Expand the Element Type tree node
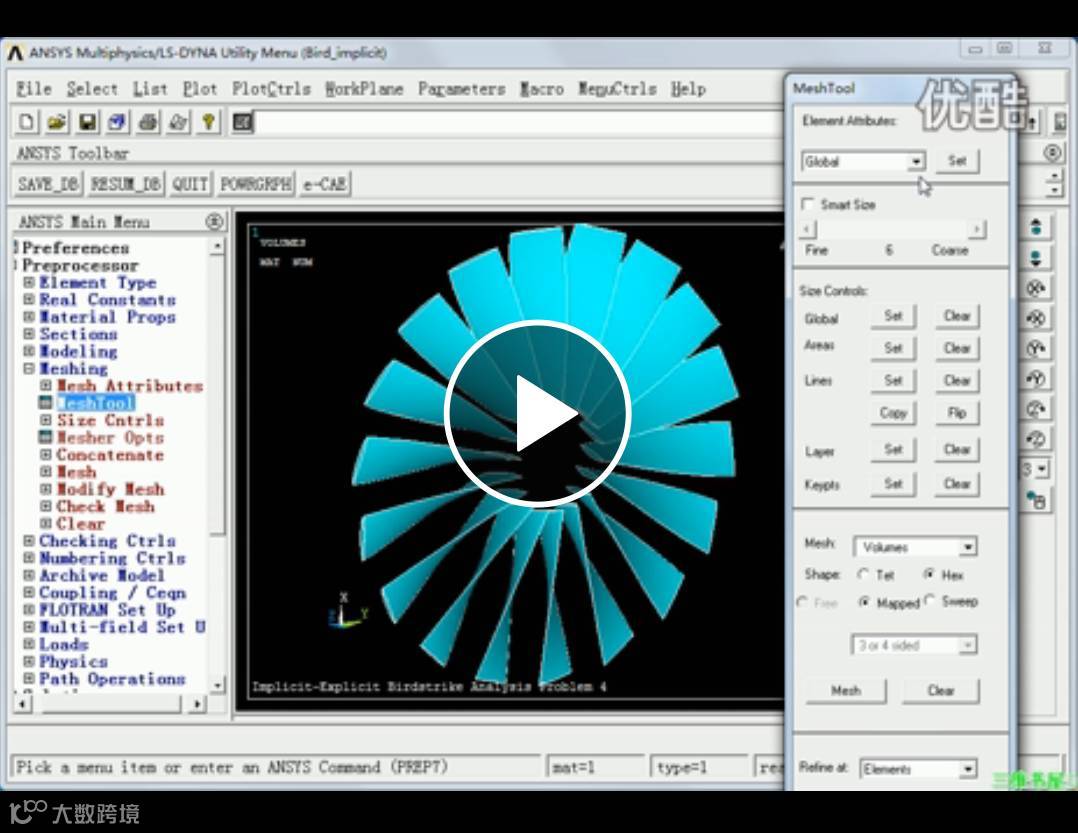The image size is (1078, 833). point(29,282)
